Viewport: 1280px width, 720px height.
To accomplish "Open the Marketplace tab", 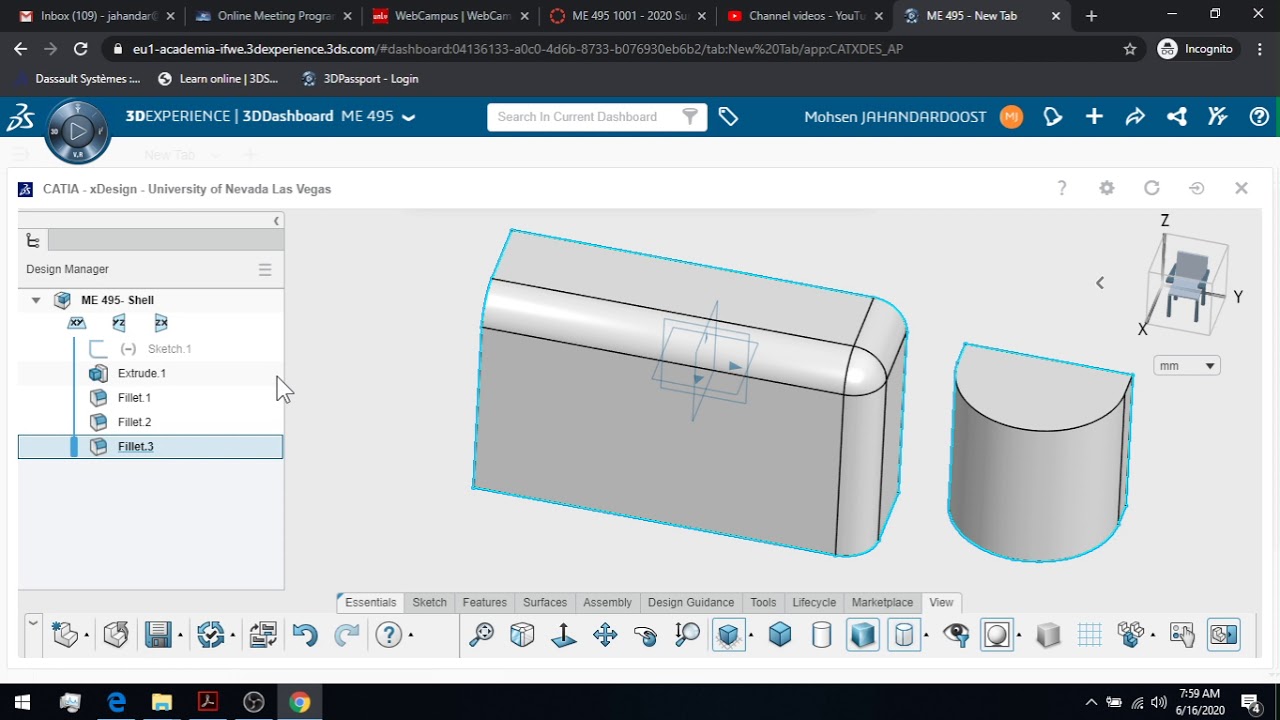I will click(882, 602).
